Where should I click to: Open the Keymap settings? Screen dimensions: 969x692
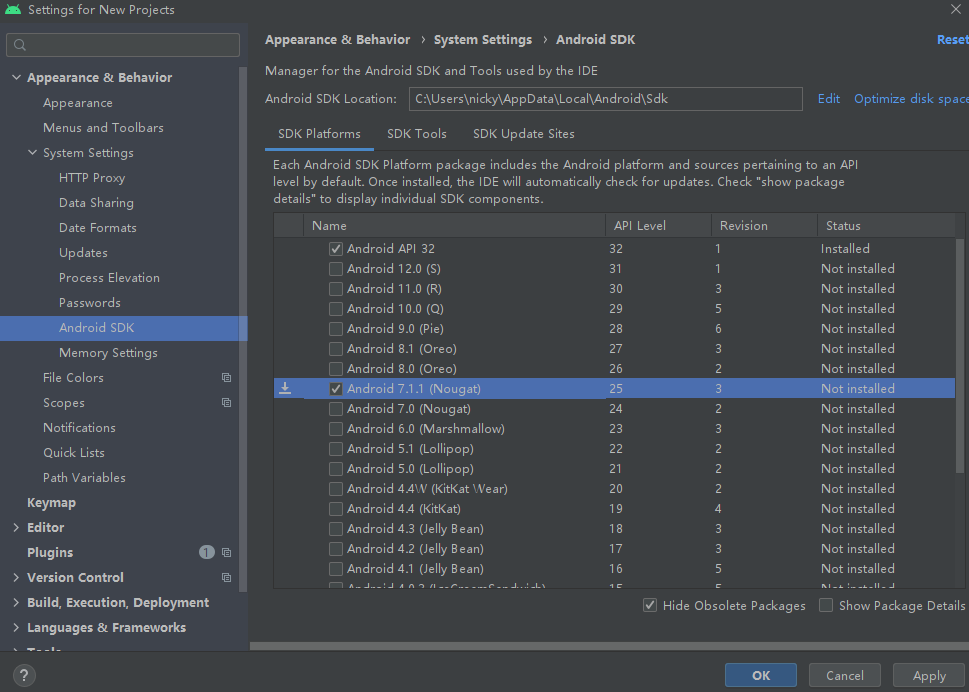tap(51, 503)
